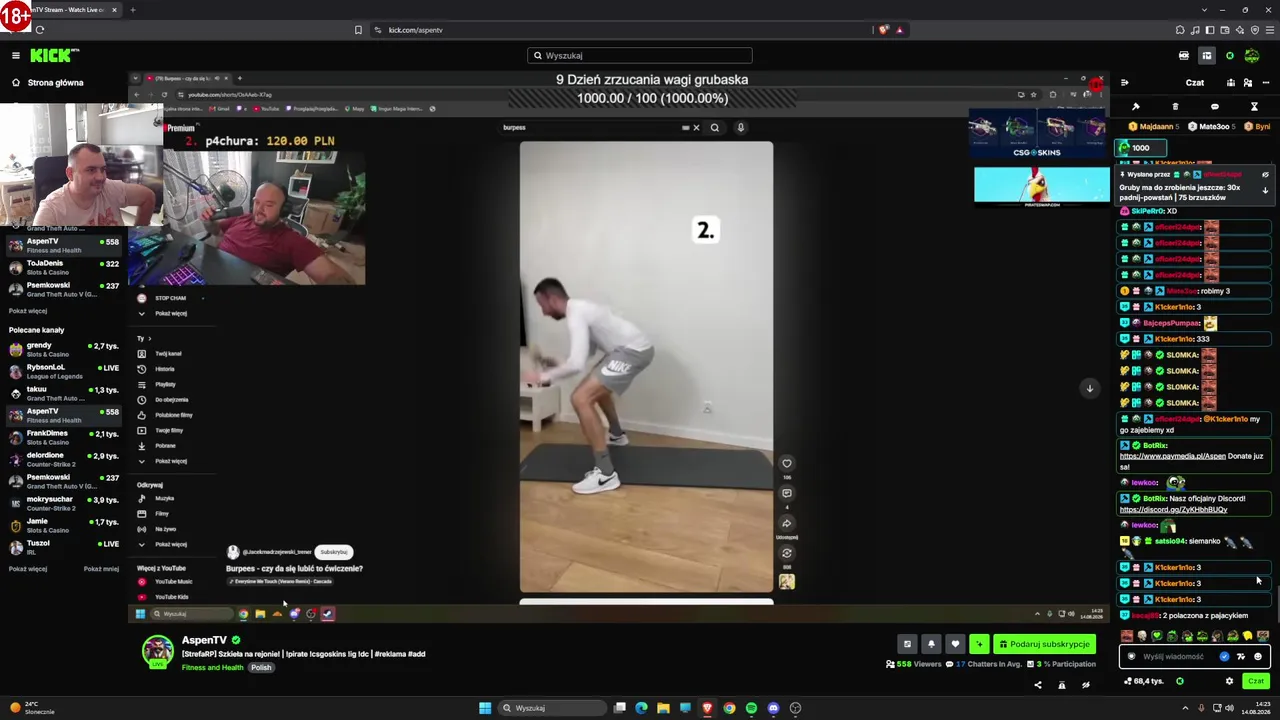Open takuu recommended channel
Screen dimensions: 1280x720
(64, 394)
